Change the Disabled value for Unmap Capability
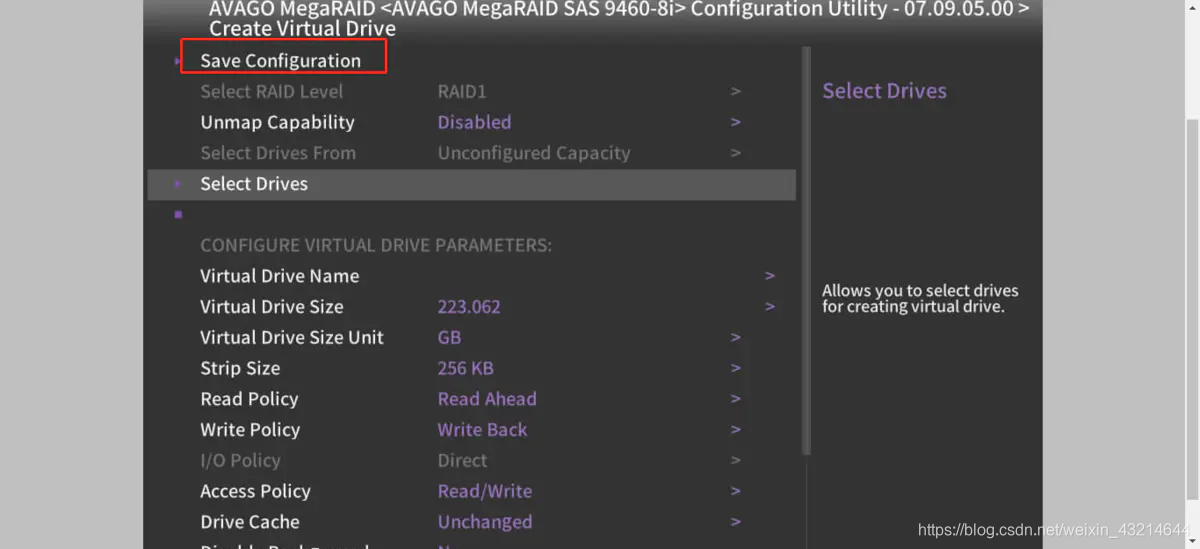The width and height of the screenshot is (1200, 549). [x=474, y=122]
